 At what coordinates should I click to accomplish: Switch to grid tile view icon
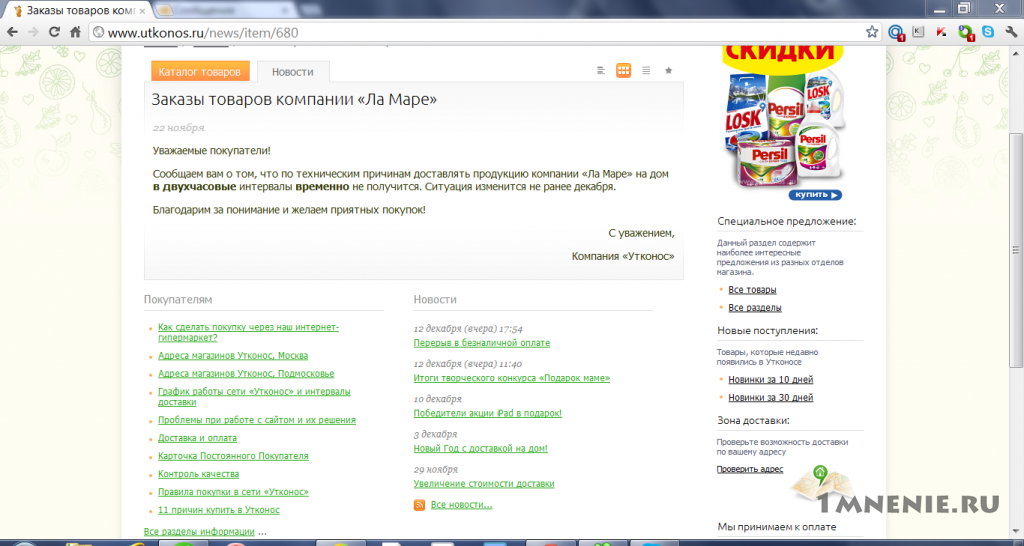click(x=624, y=71)
